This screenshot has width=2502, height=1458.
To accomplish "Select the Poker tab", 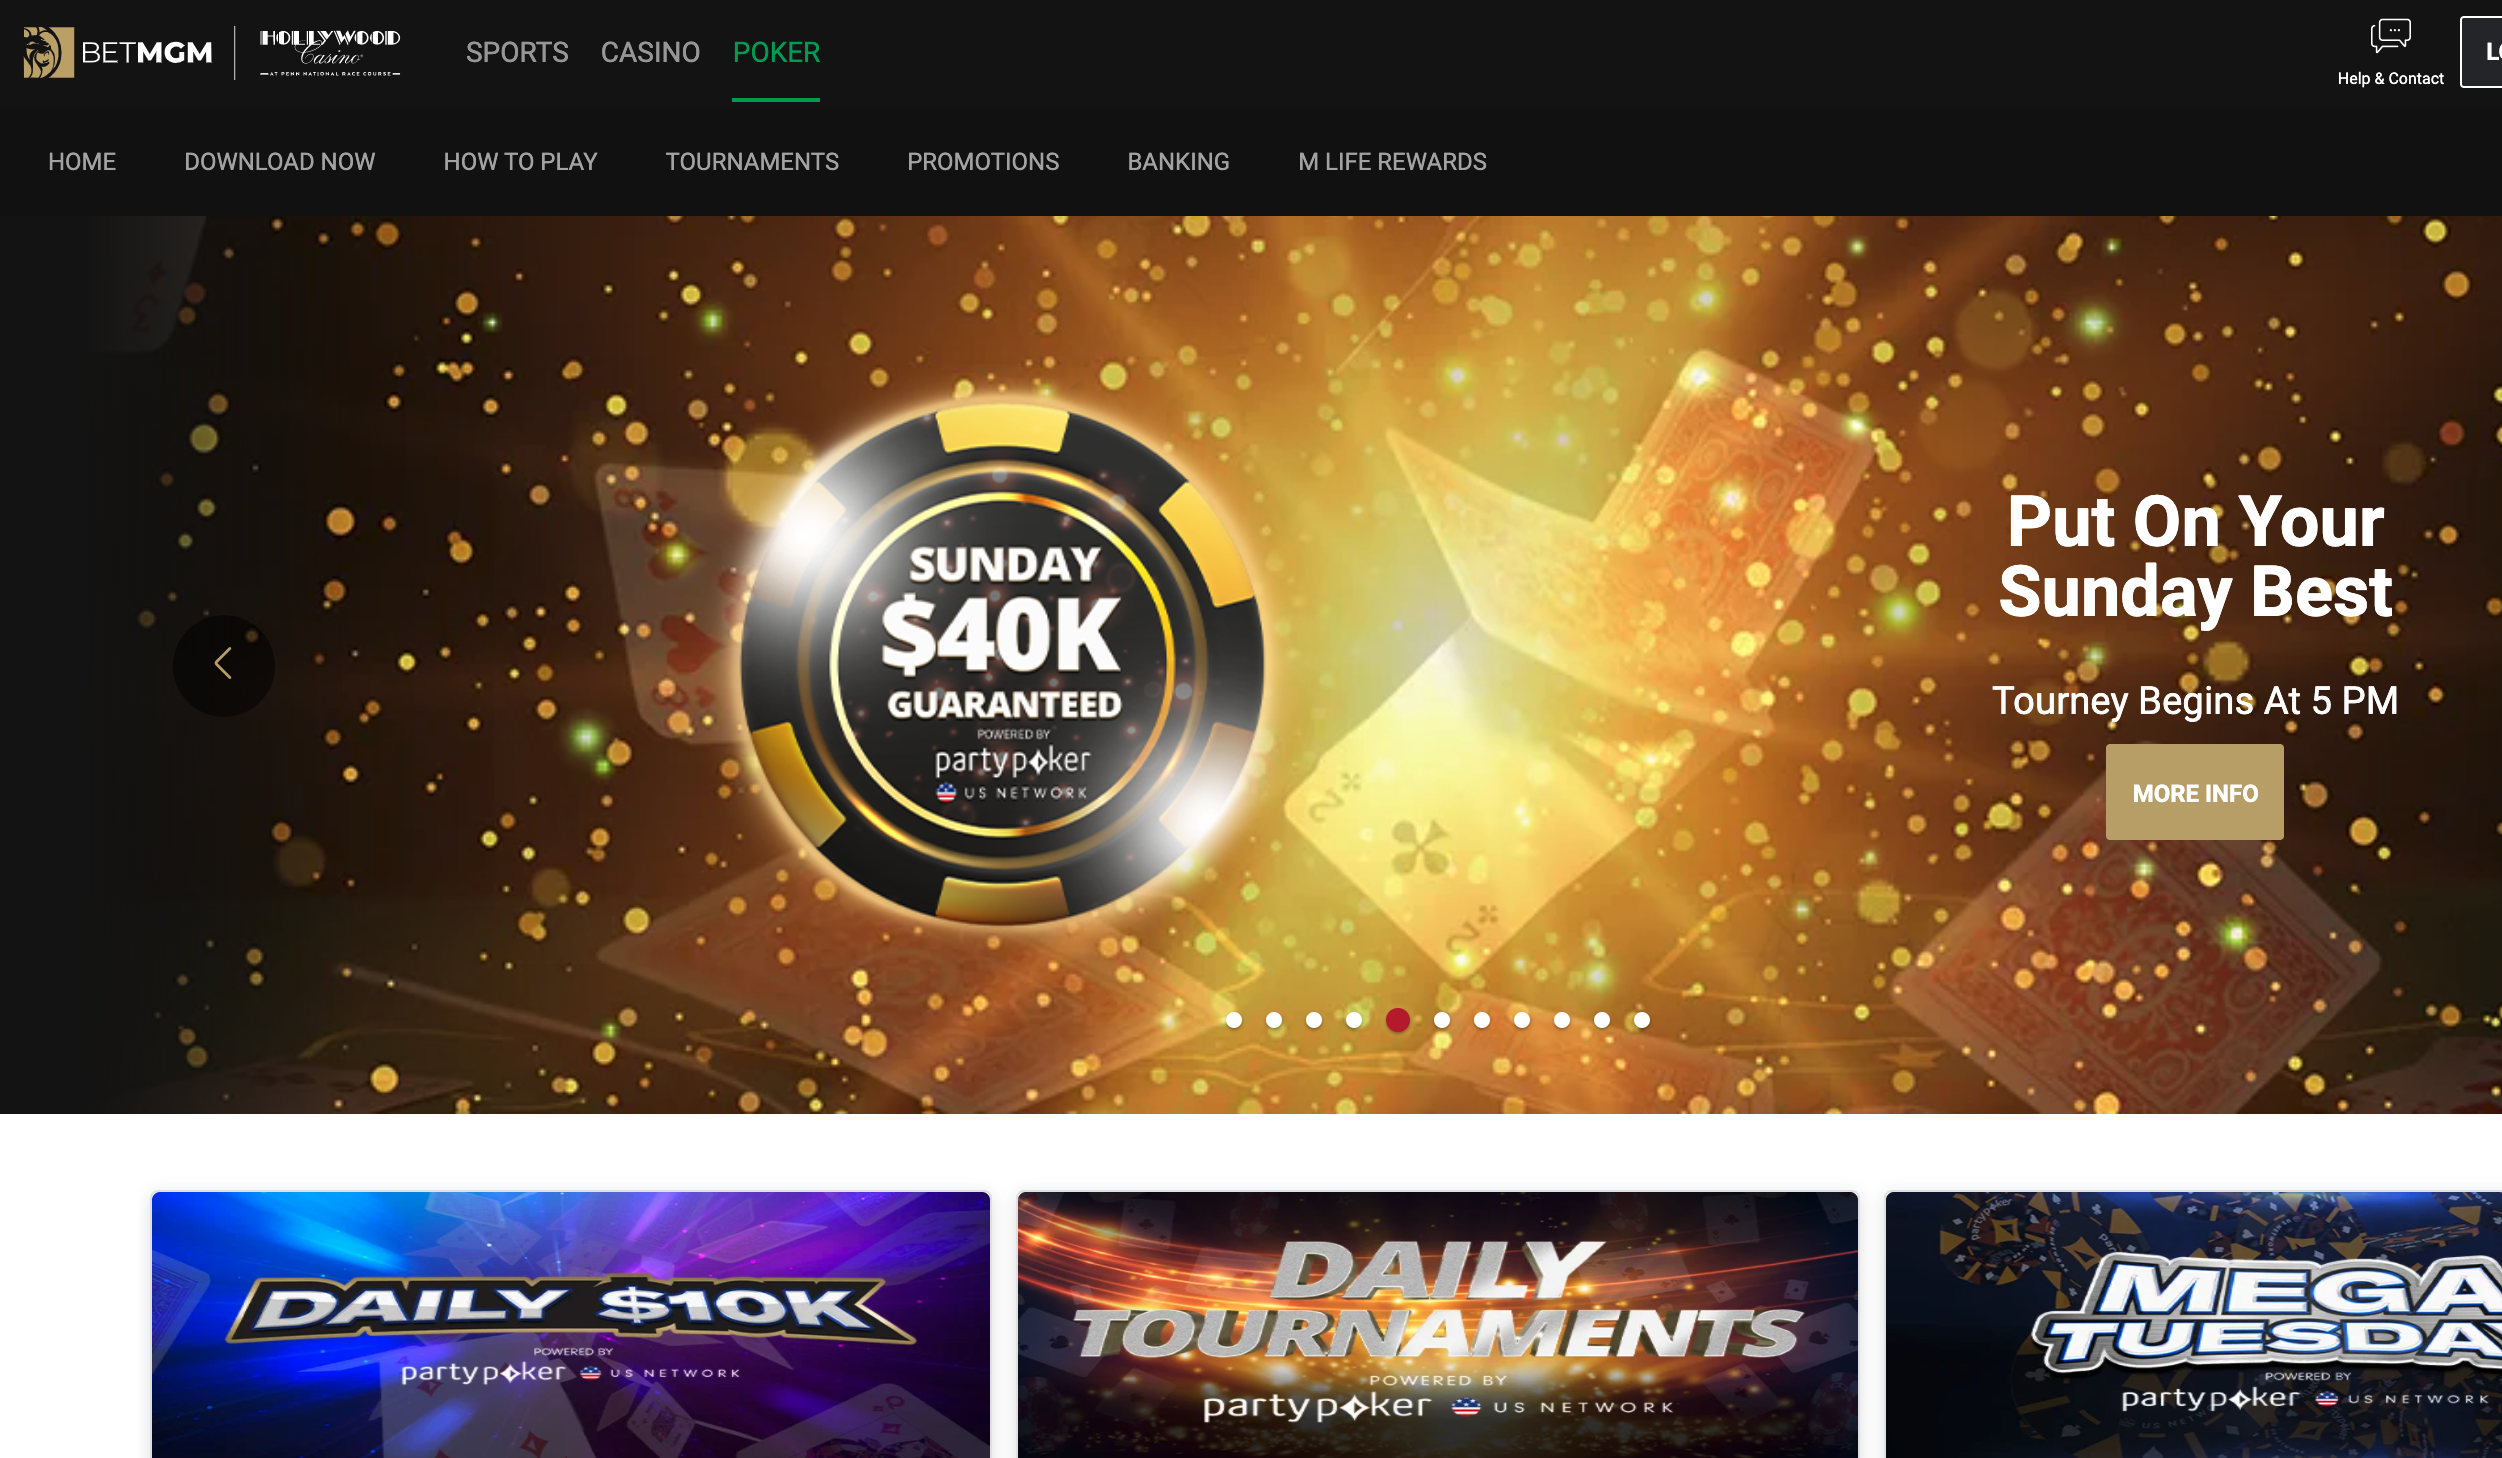I will tap(776, 52).
